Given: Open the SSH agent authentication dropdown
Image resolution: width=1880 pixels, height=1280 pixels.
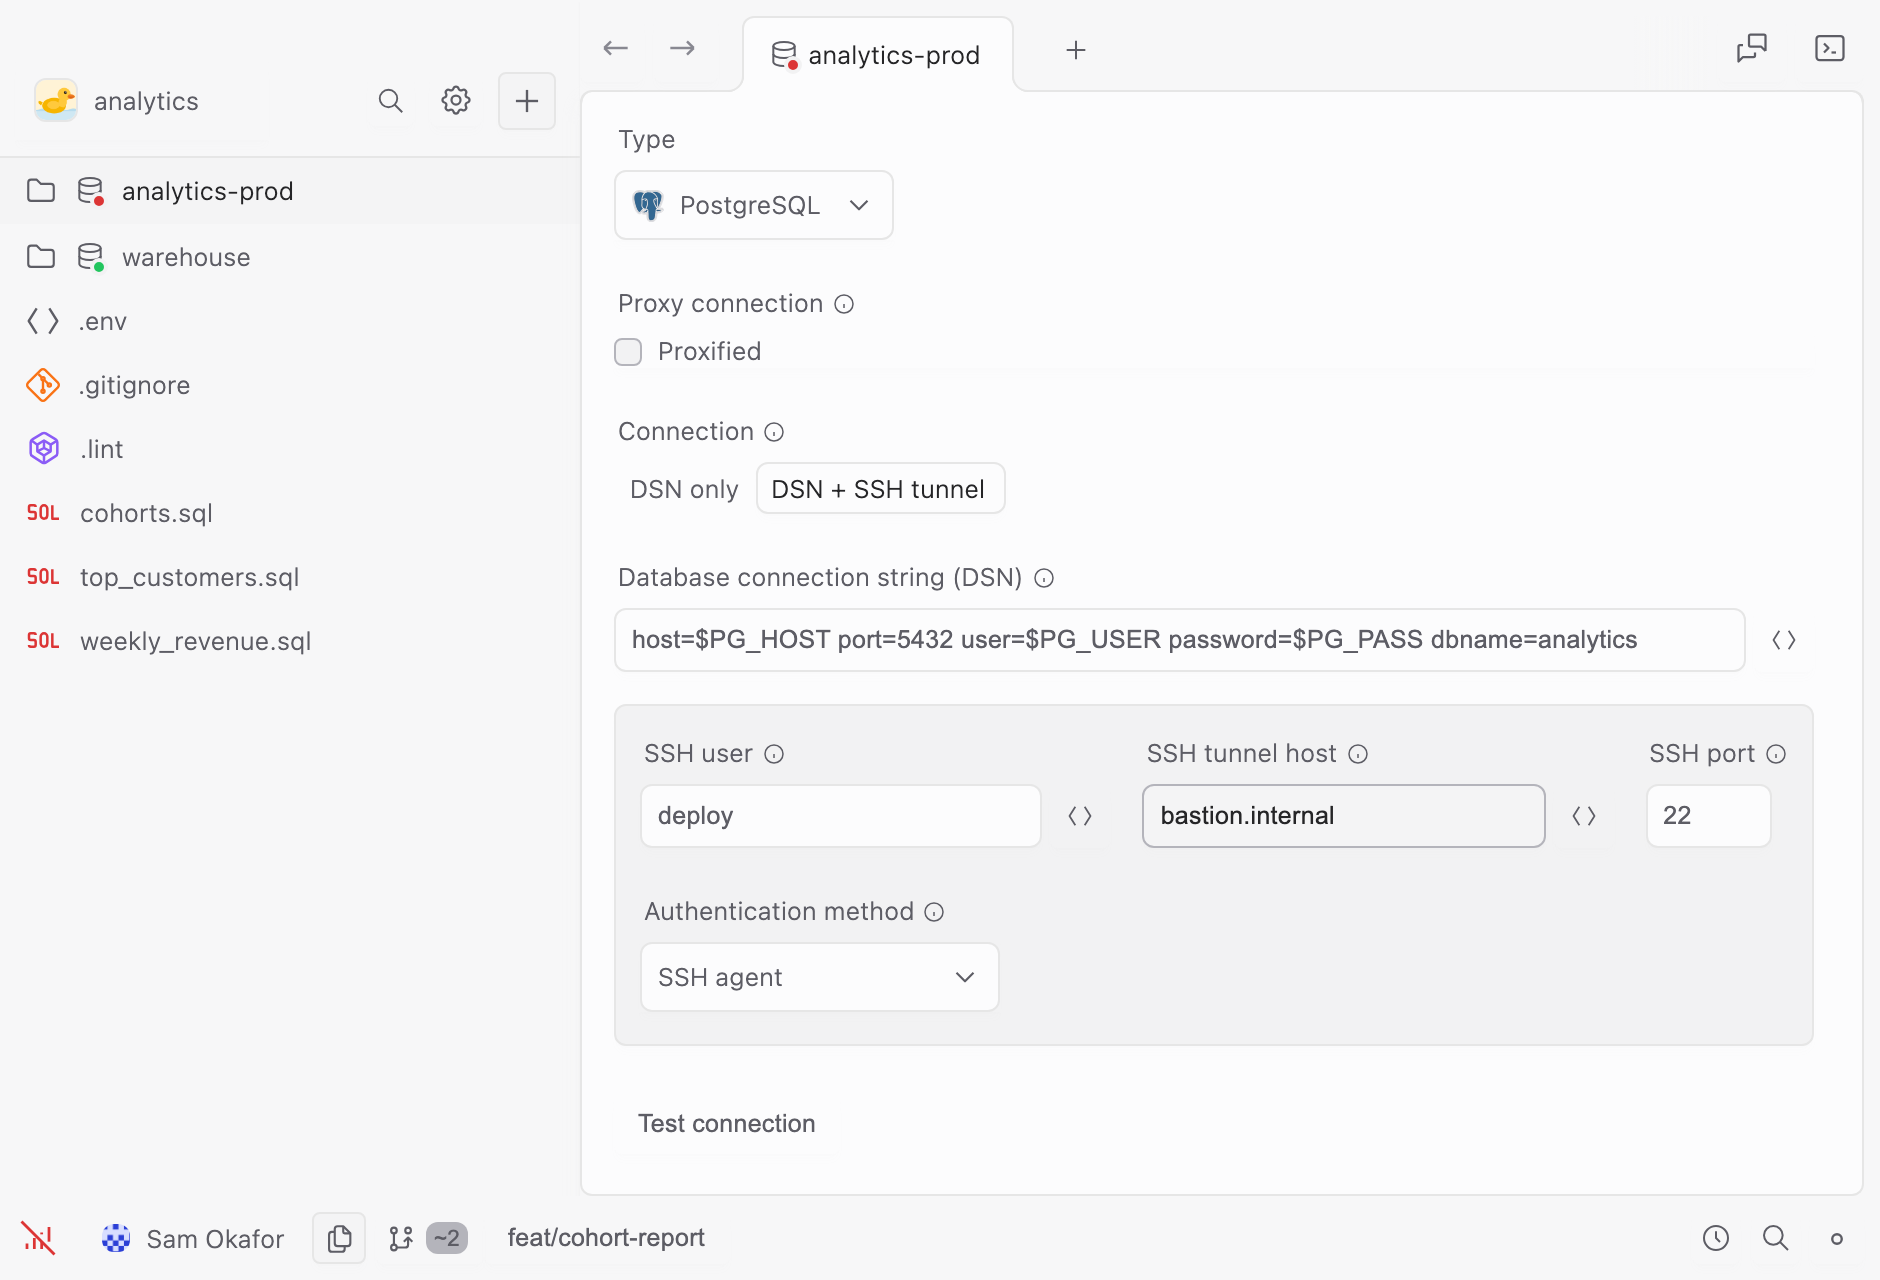Looking at the screenshot, I should tap(820, 977).
